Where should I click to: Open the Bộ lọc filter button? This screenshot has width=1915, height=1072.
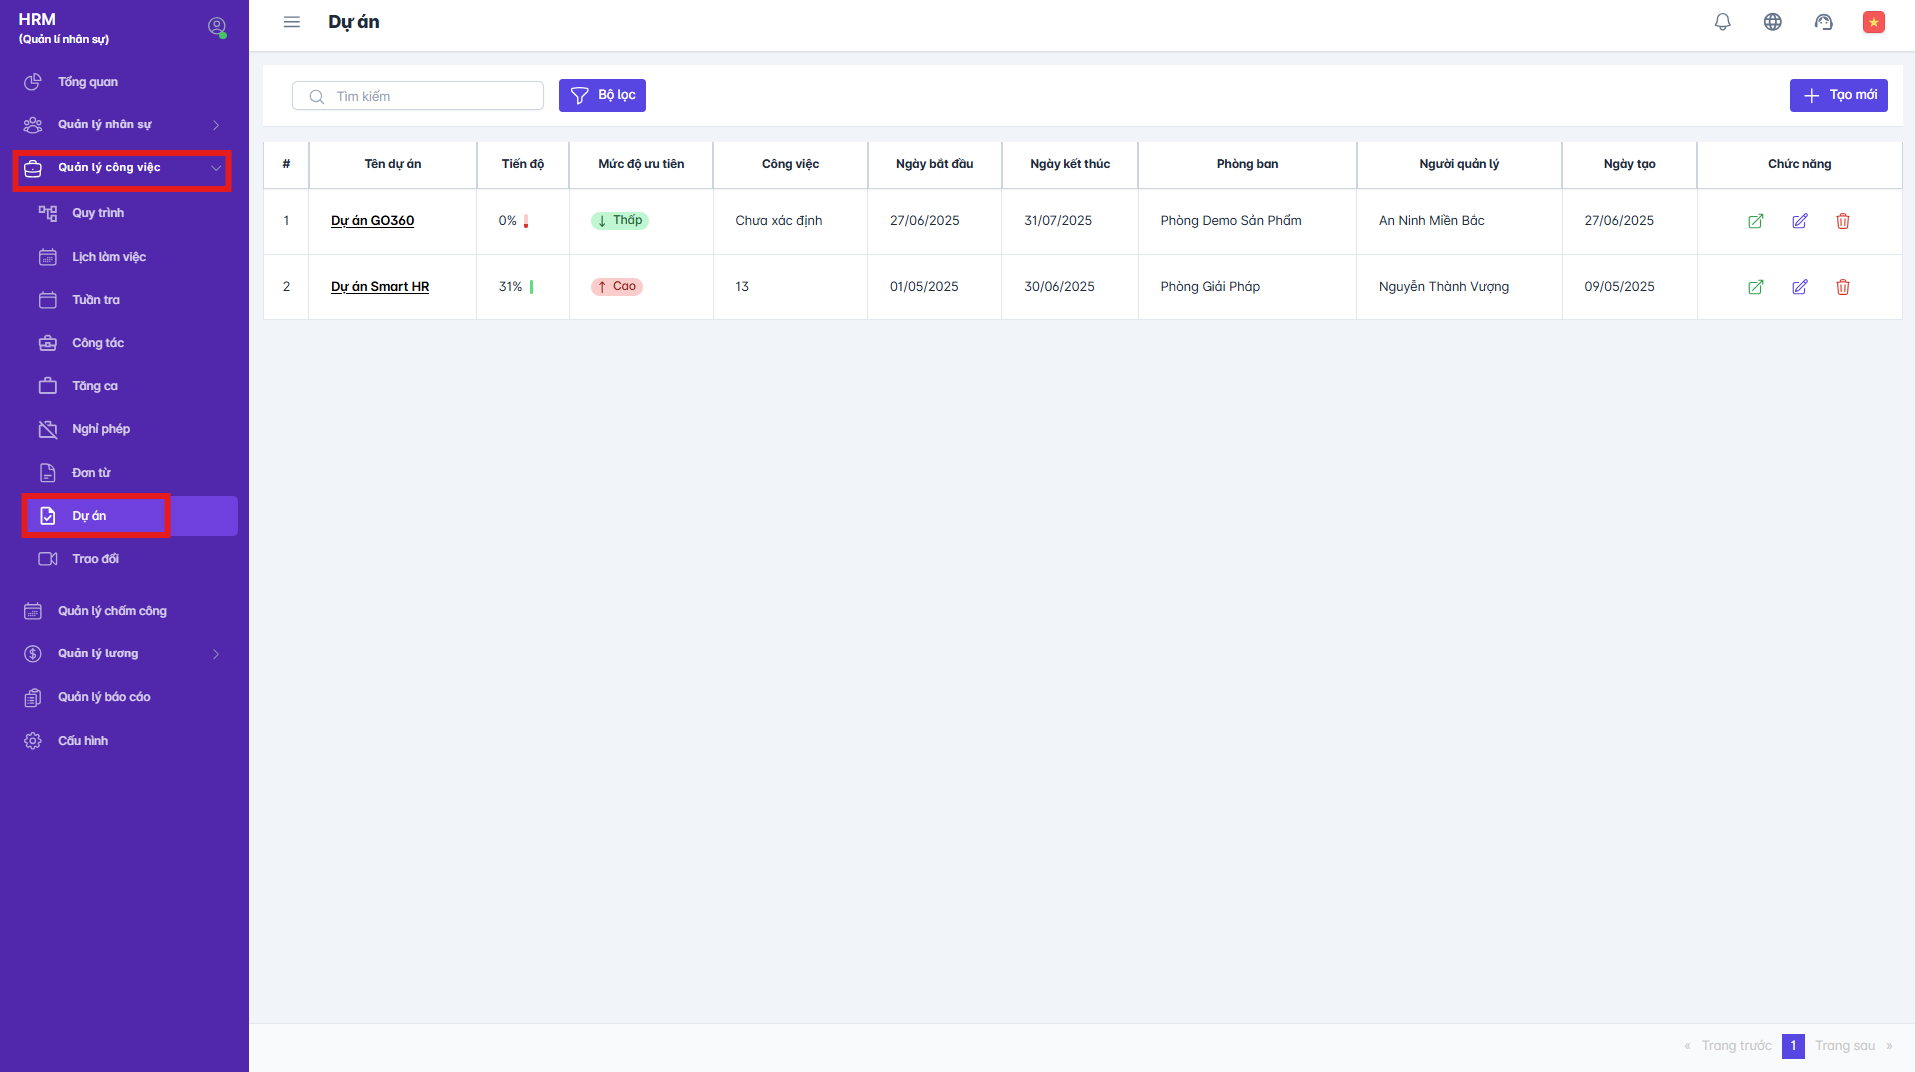(602, 95)
